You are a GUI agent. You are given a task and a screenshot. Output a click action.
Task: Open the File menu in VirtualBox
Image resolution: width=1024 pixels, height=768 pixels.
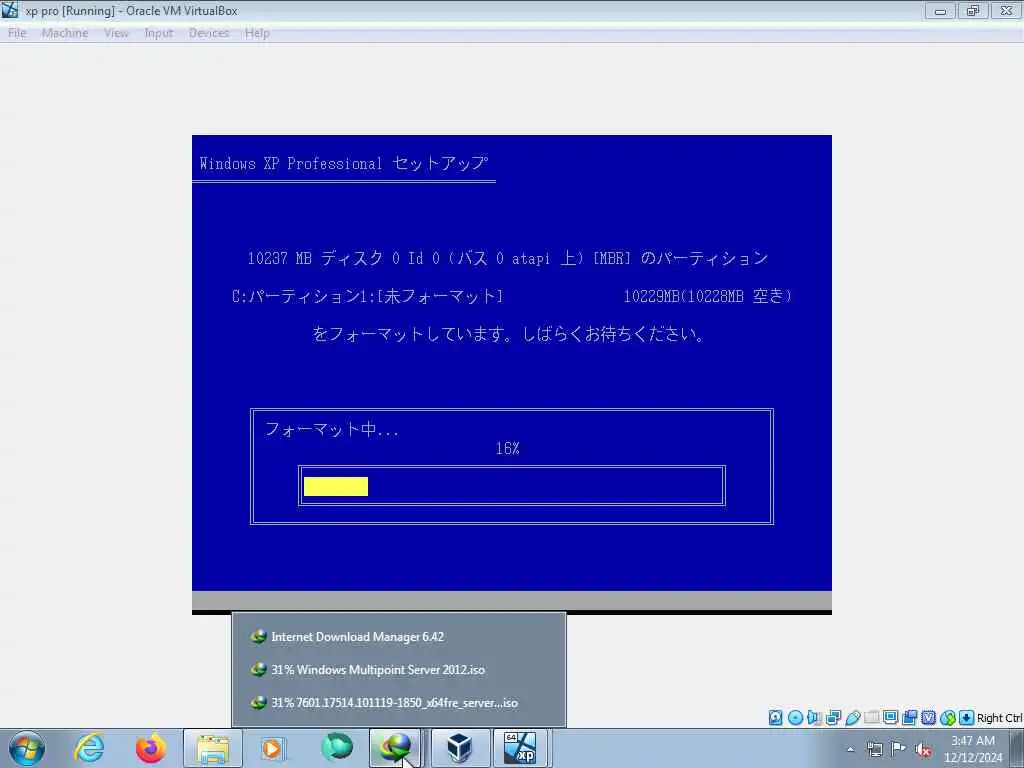click(x=17, y=33)
